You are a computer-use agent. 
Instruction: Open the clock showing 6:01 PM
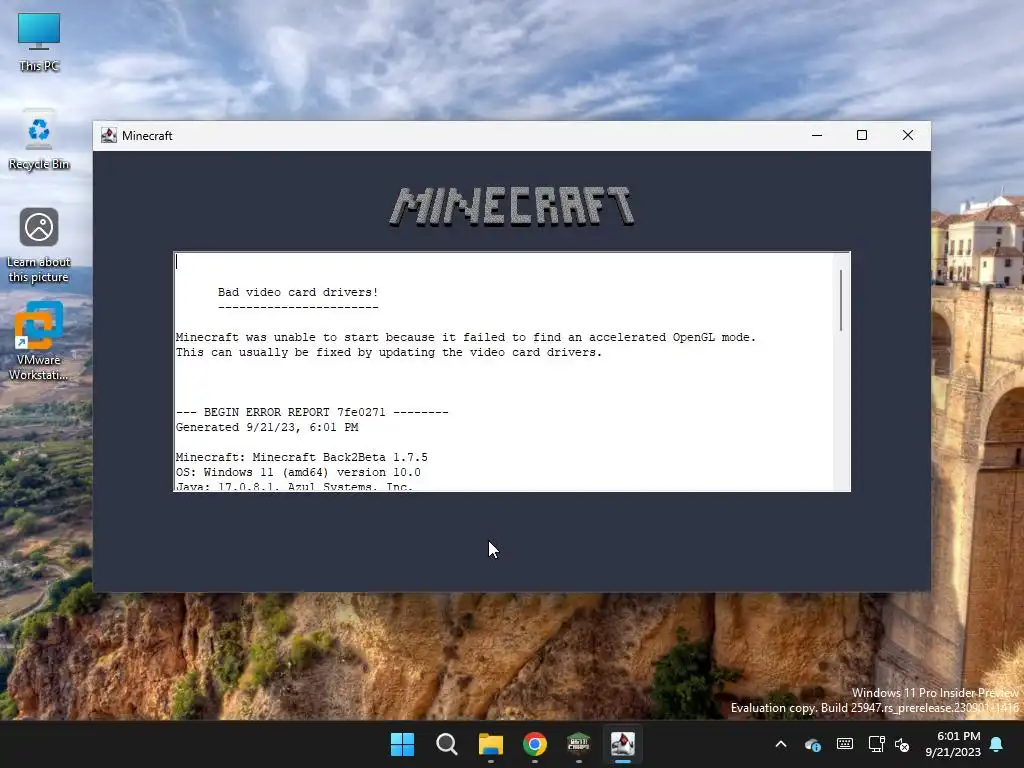(953, 744)
